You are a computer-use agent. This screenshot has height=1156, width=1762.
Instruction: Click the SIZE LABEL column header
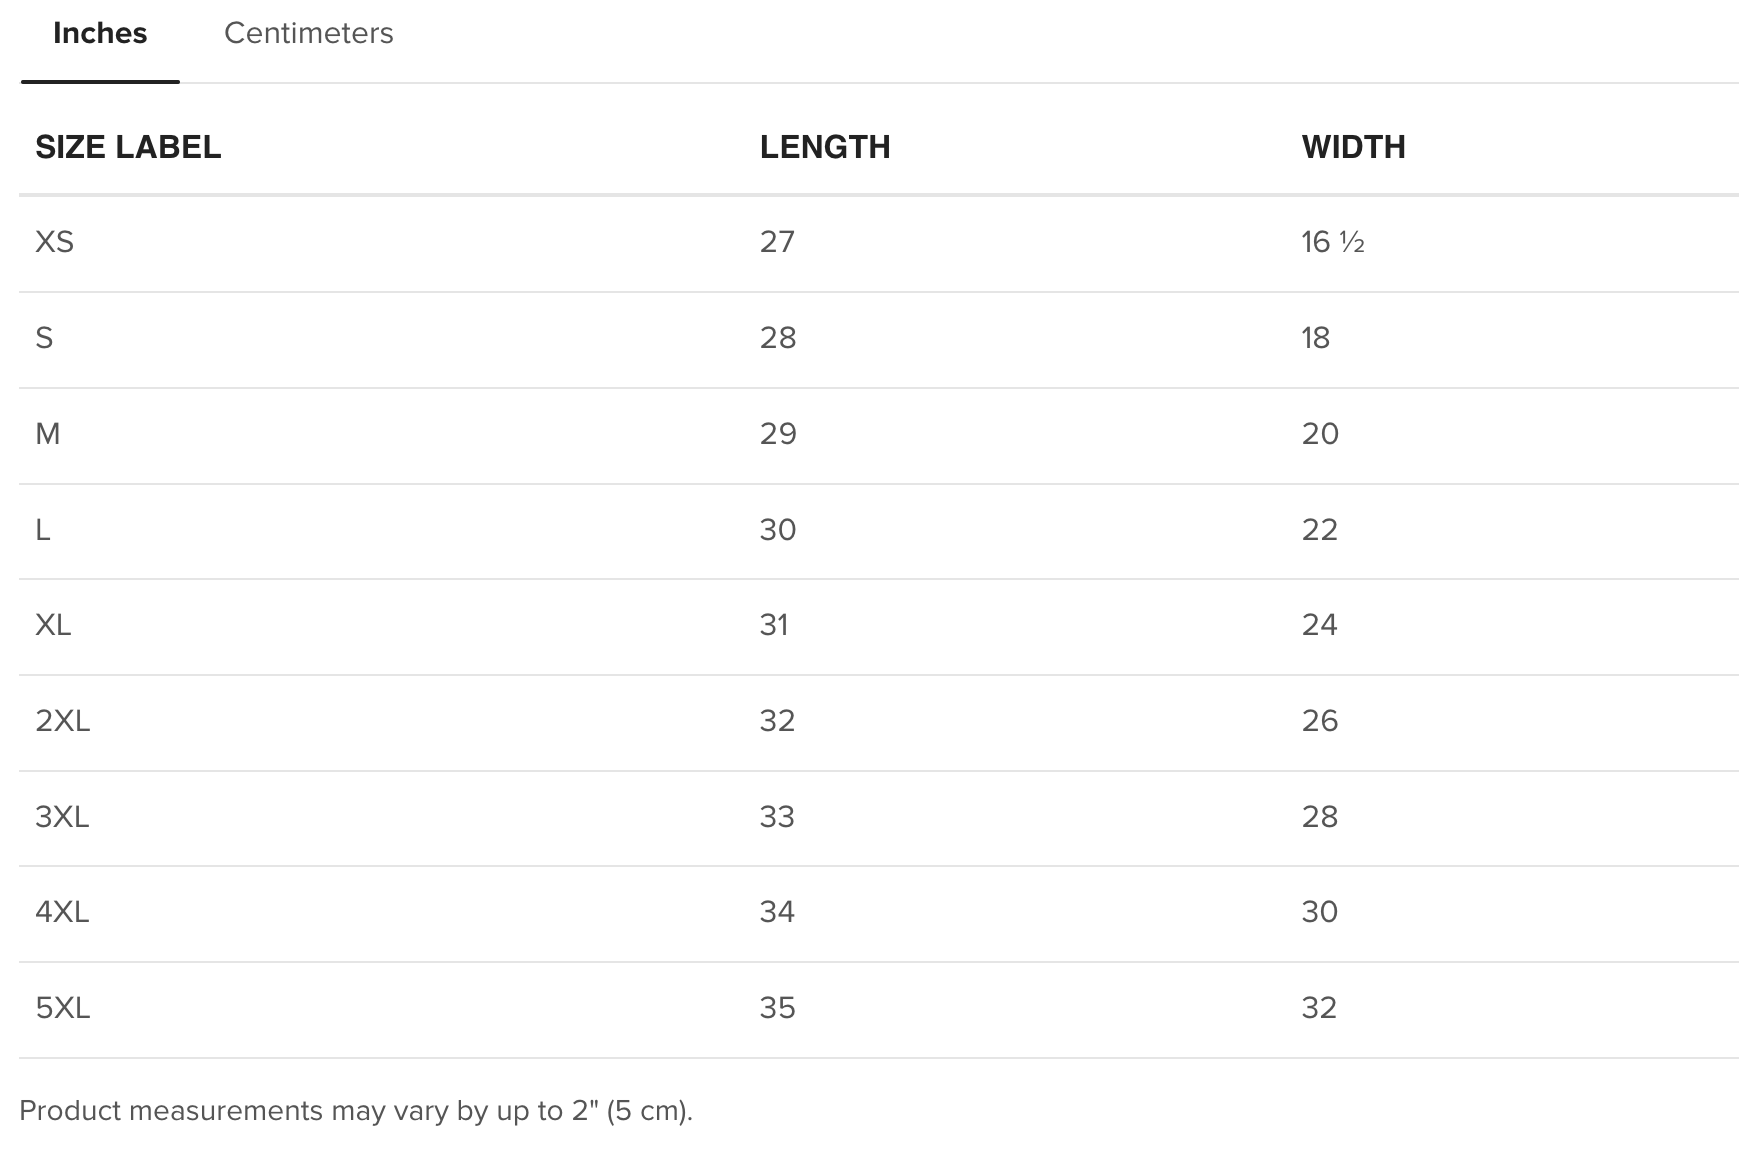[x=128, y=147]
